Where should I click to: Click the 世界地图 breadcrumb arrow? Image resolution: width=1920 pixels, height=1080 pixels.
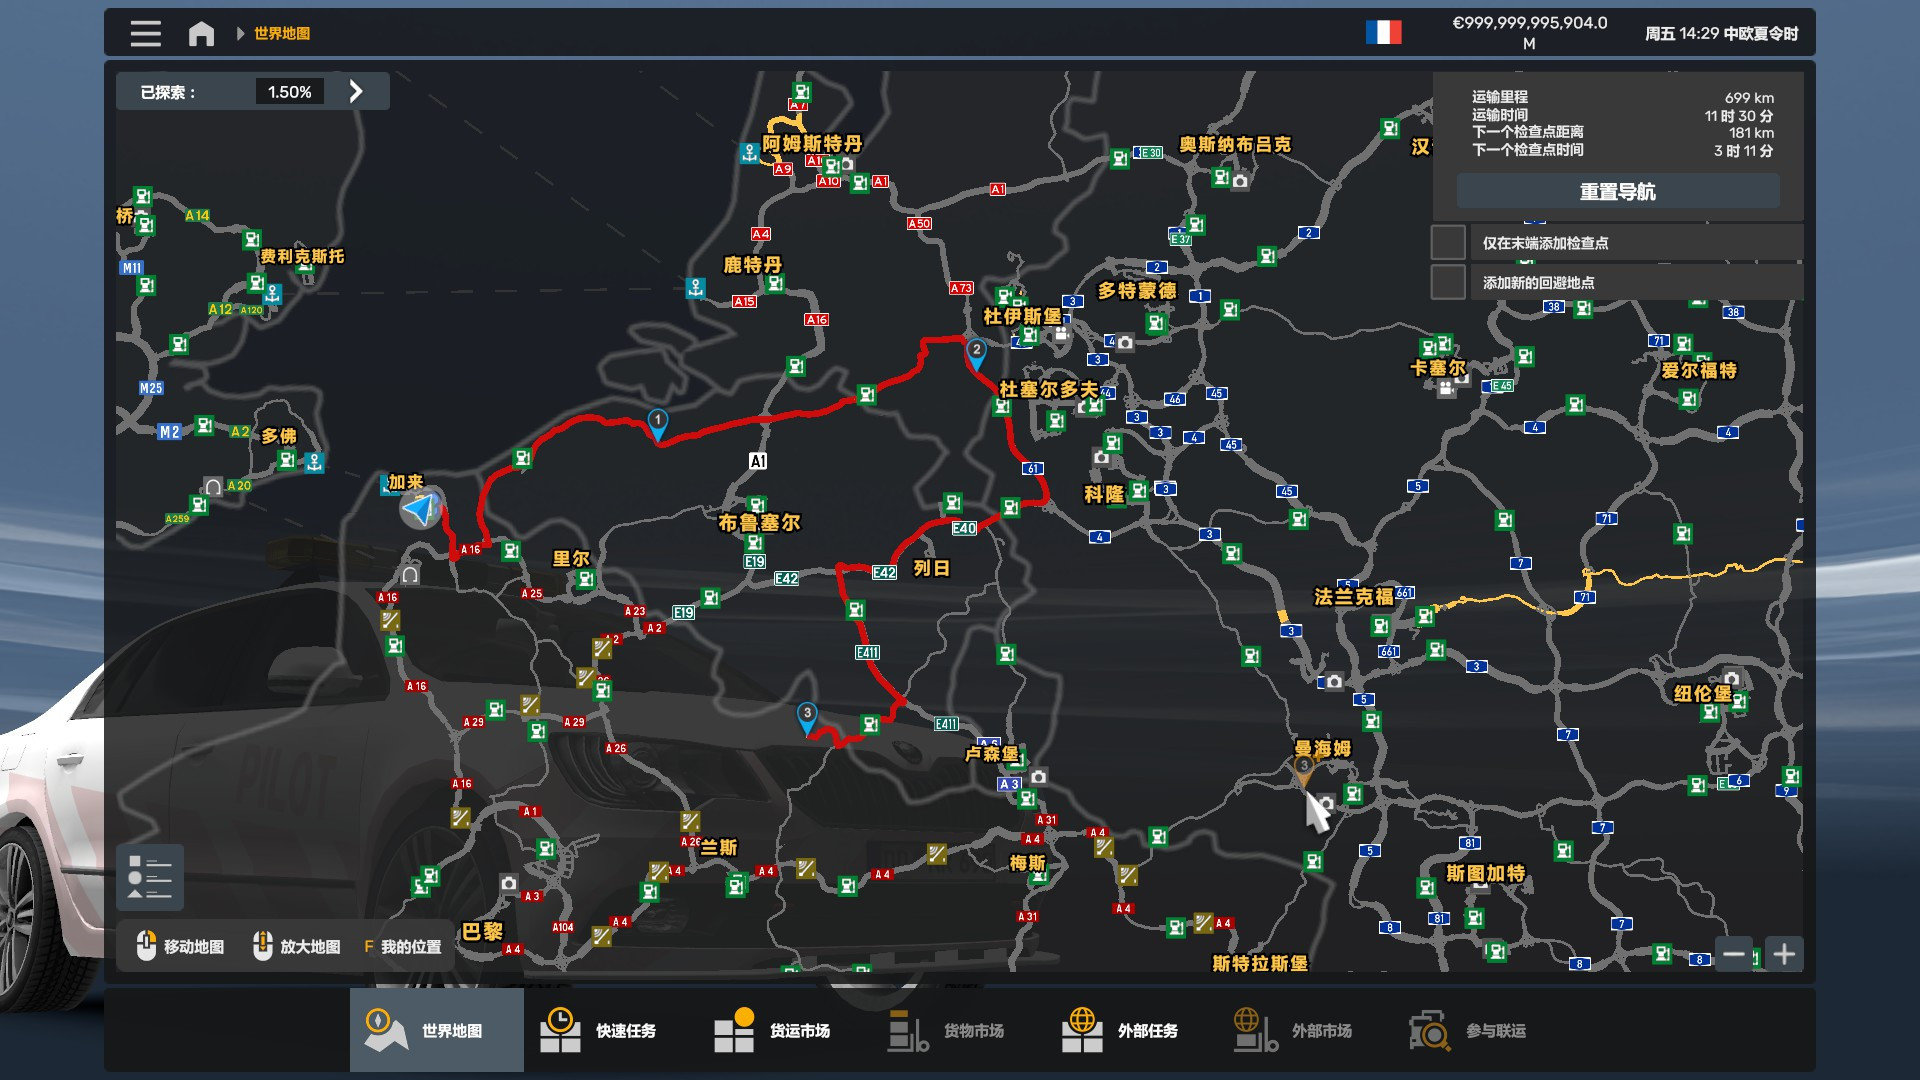[241, 34]
